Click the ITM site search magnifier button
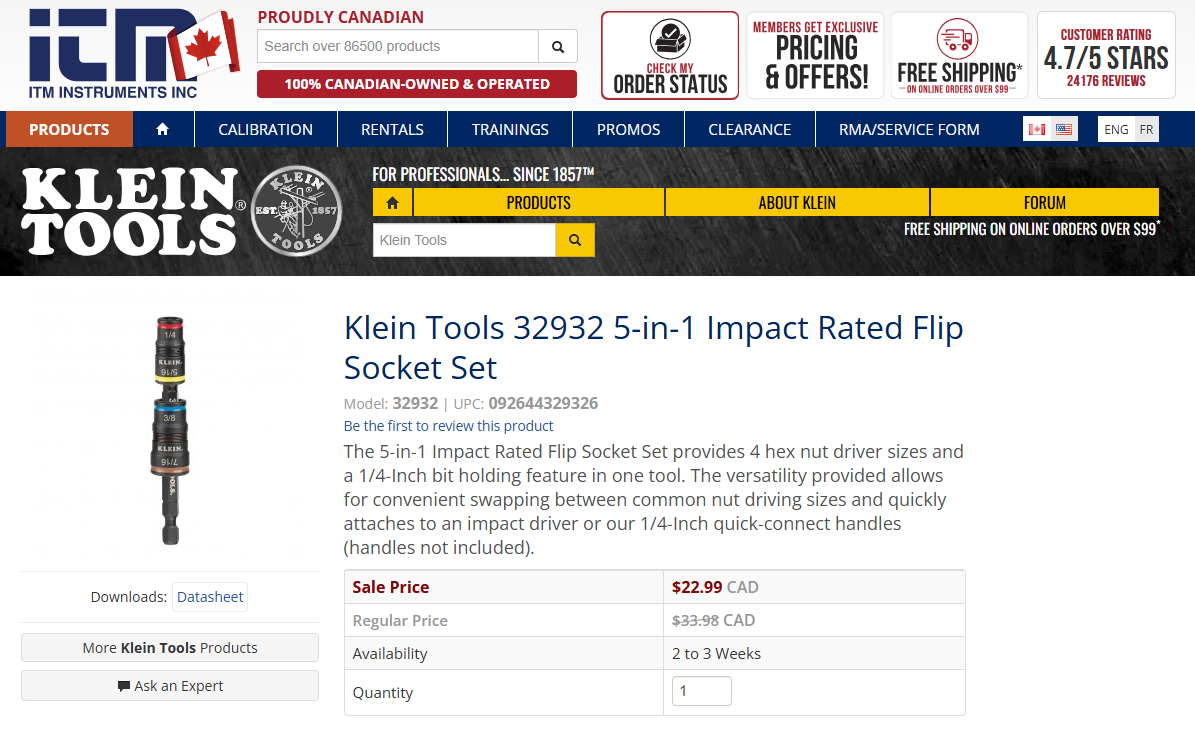 tap(558, 46)
